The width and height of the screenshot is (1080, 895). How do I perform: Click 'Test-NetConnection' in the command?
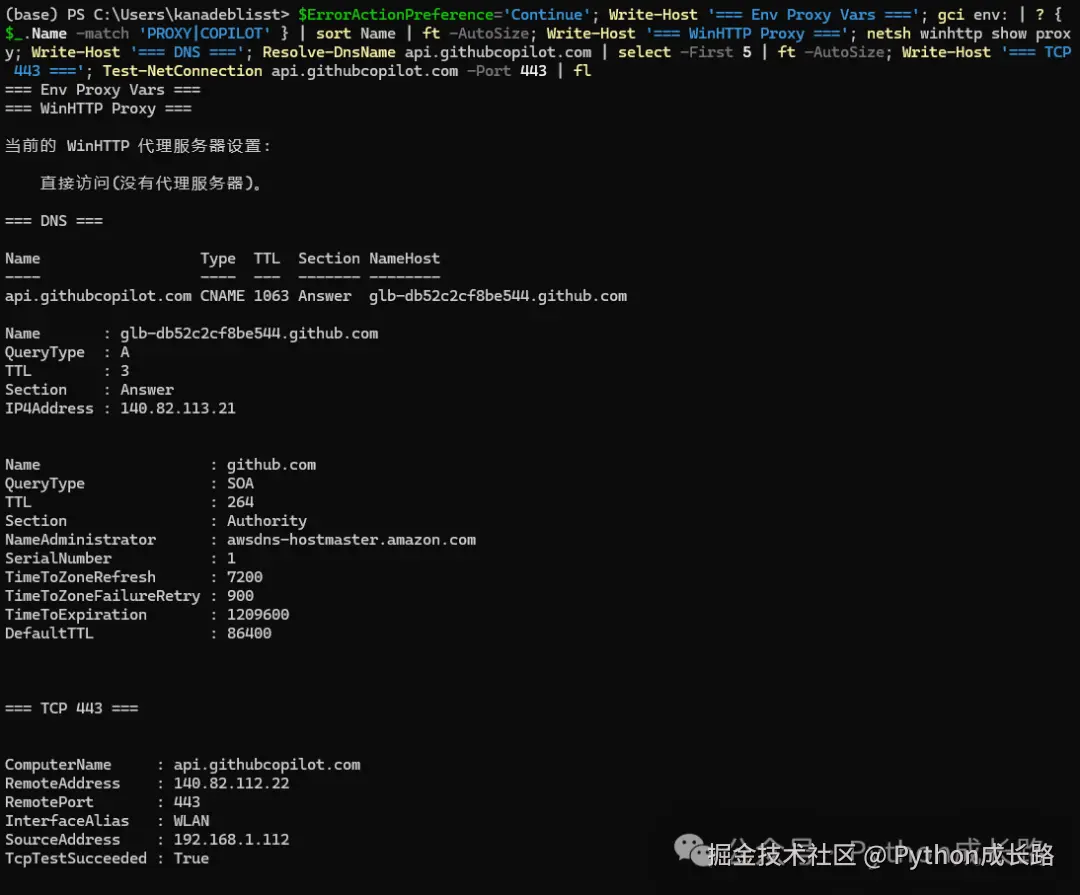(183, 71)
